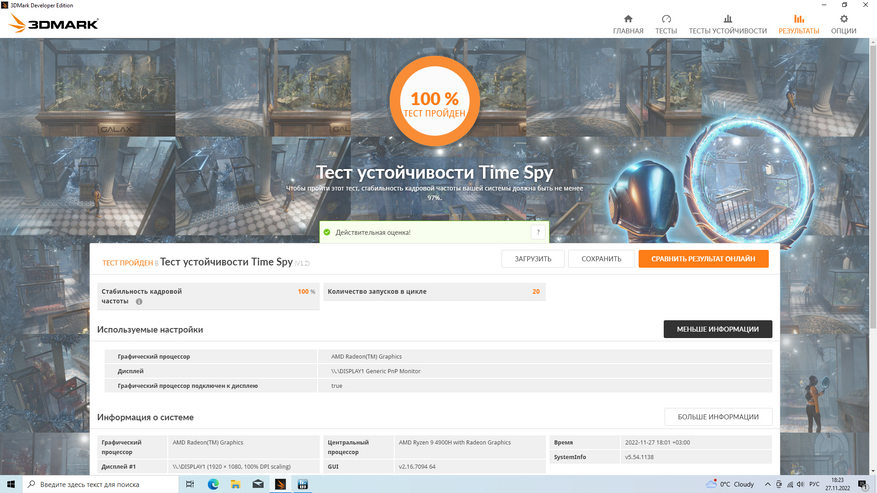877x493 pixels.
Task: Click the 3DMark taskbar icon
Action: (x=280, y=484)
